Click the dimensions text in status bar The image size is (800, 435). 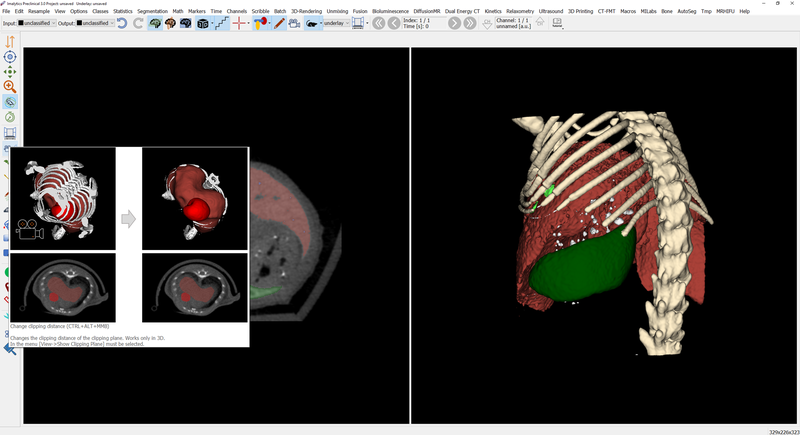(x=784, y=432)
